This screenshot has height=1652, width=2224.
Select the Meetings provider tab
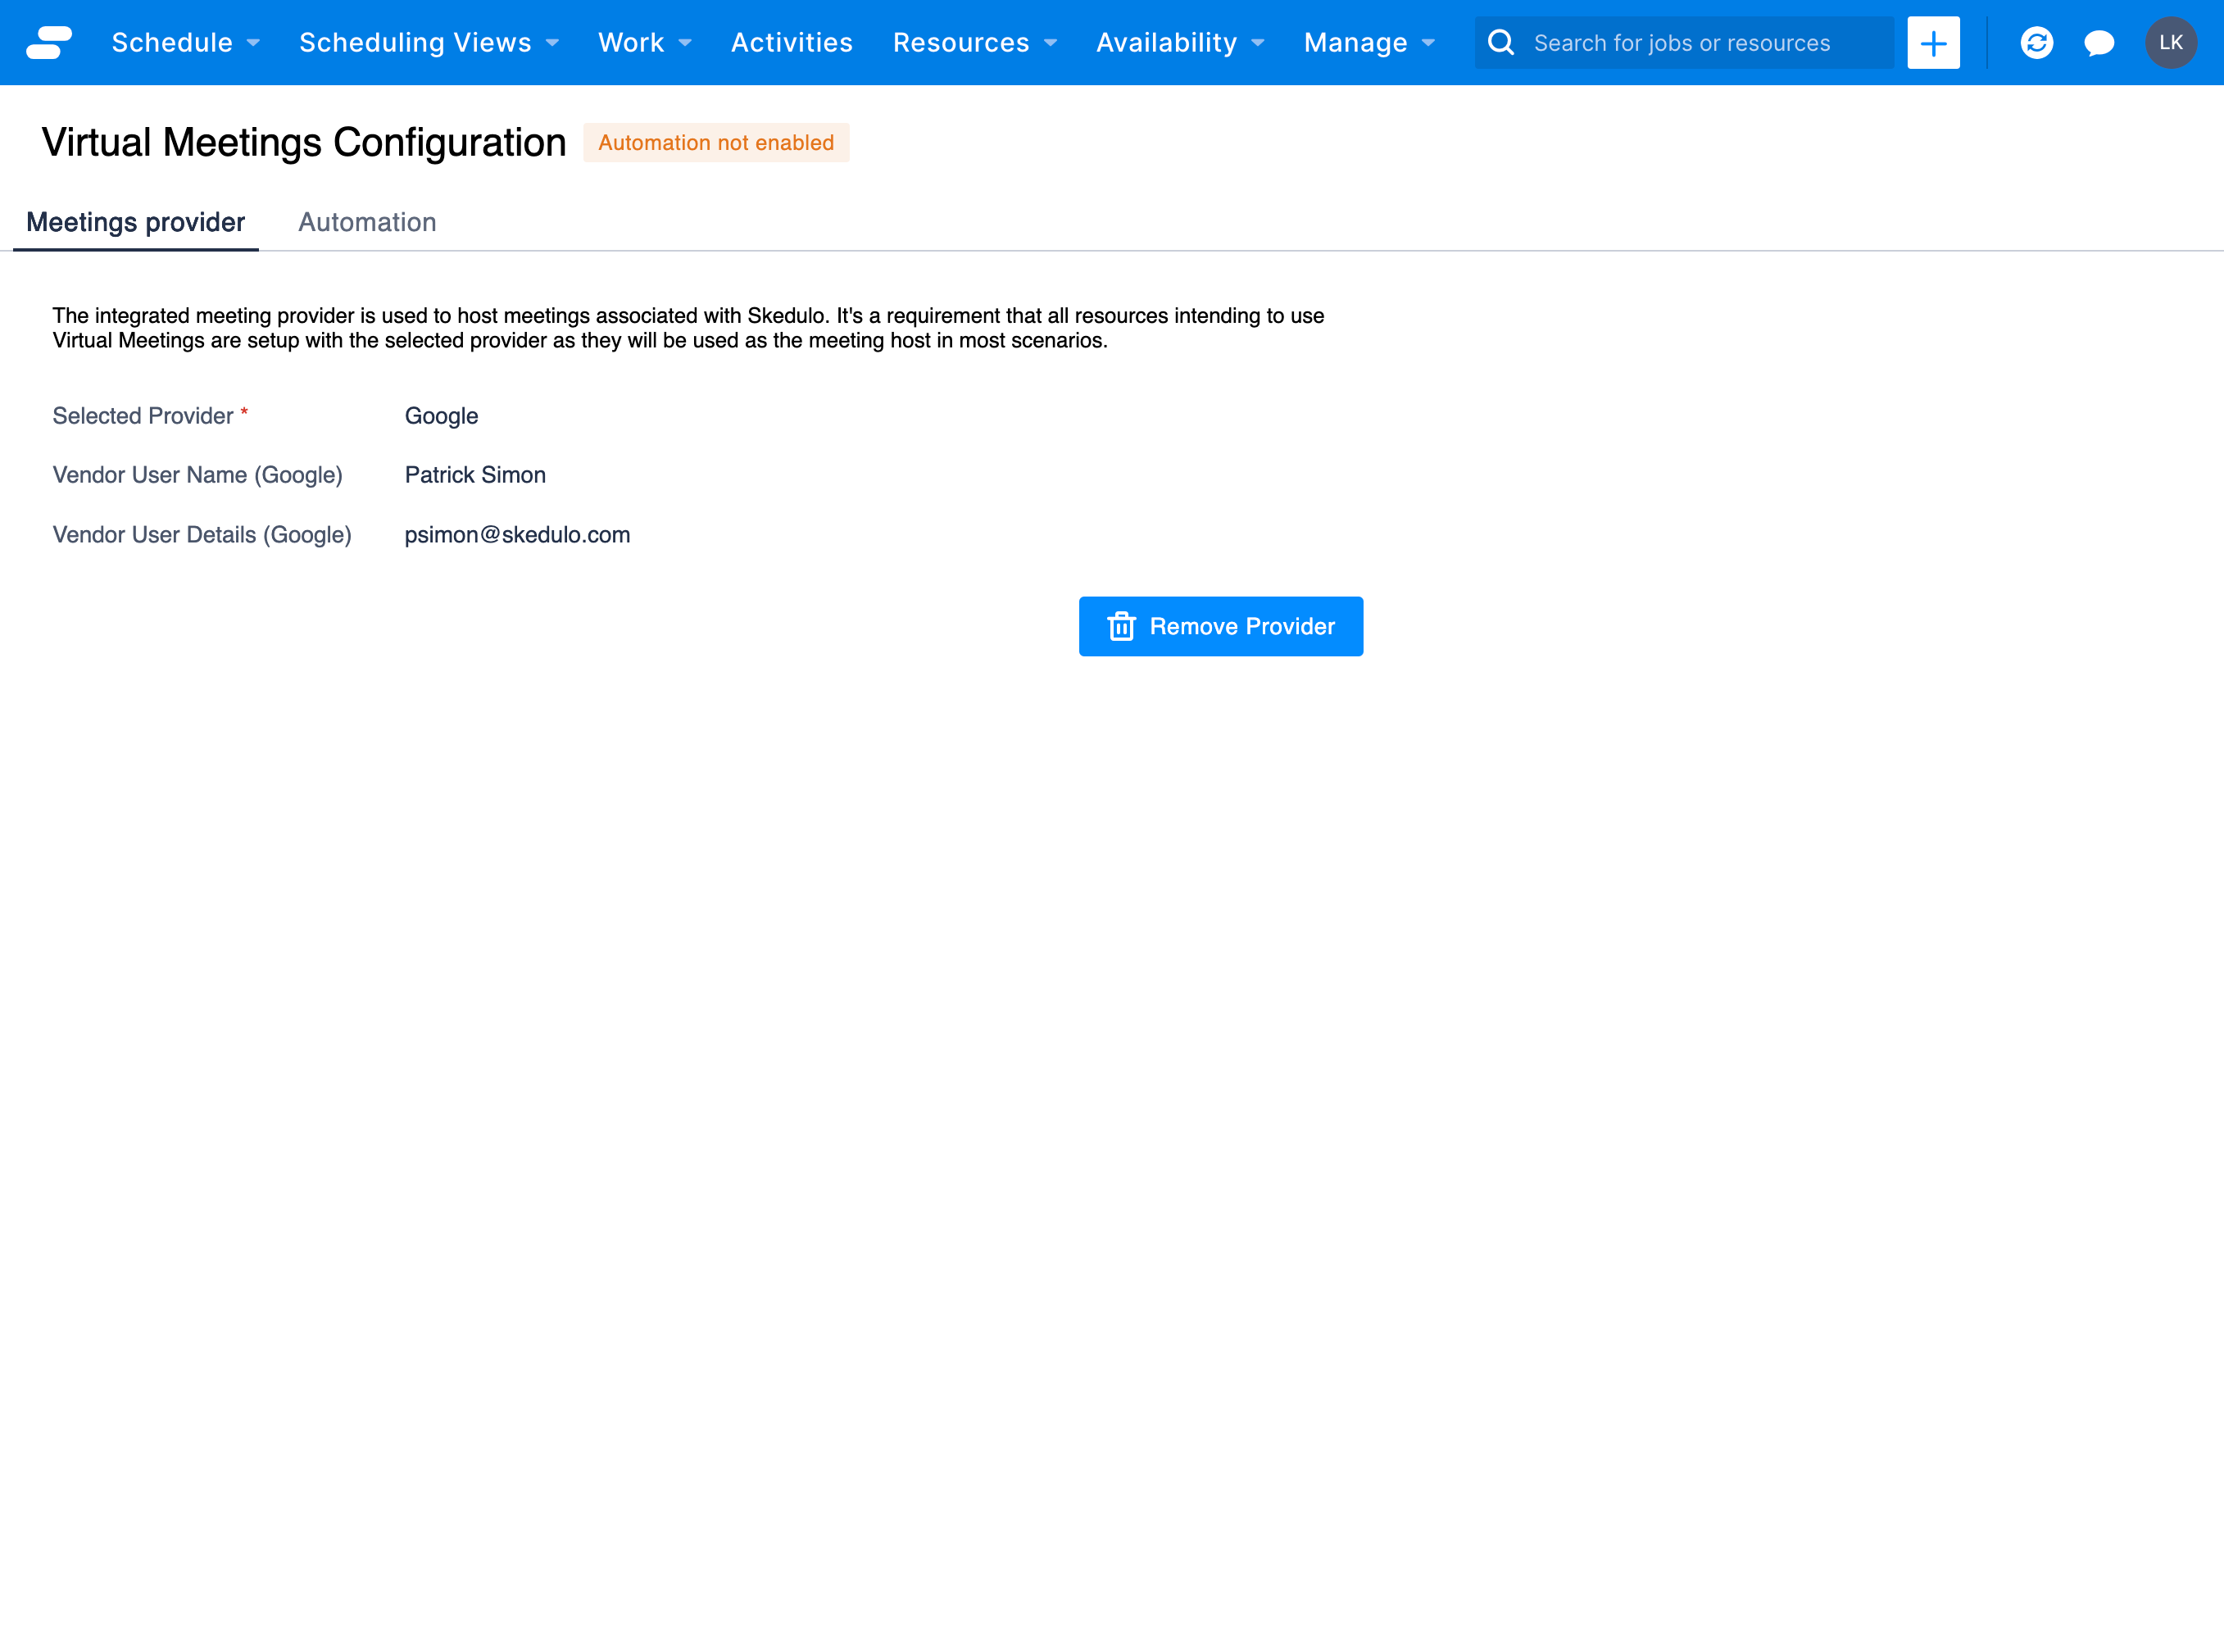tap(136, 222)
